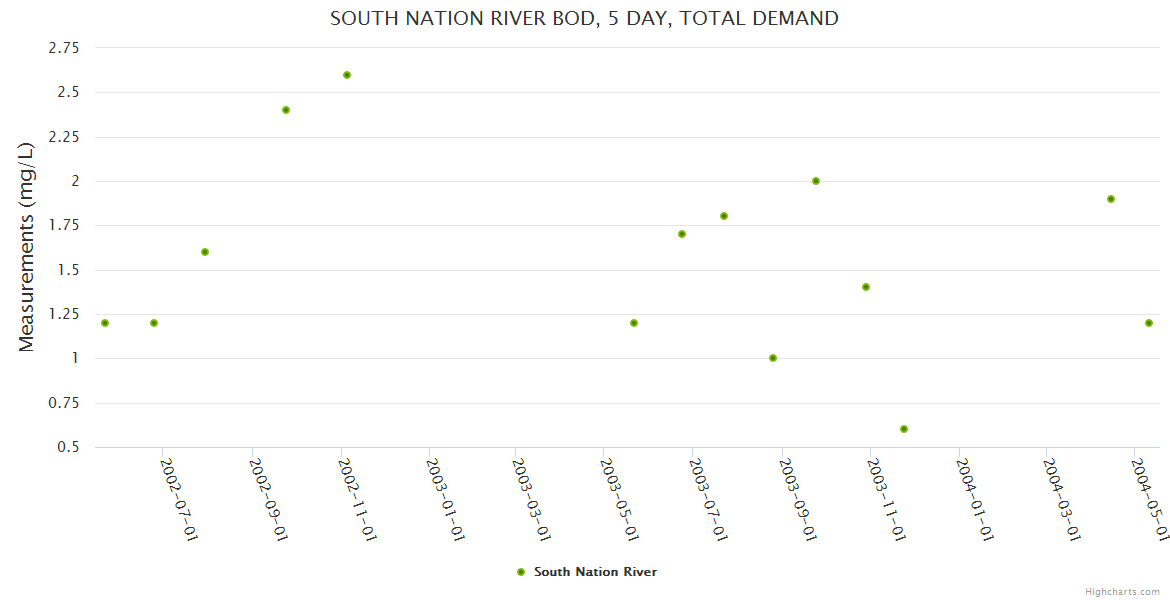Select the 2.4 mg/L data point
The width and height of the screenshot is (1170, 600).
[x=286, y=110]
